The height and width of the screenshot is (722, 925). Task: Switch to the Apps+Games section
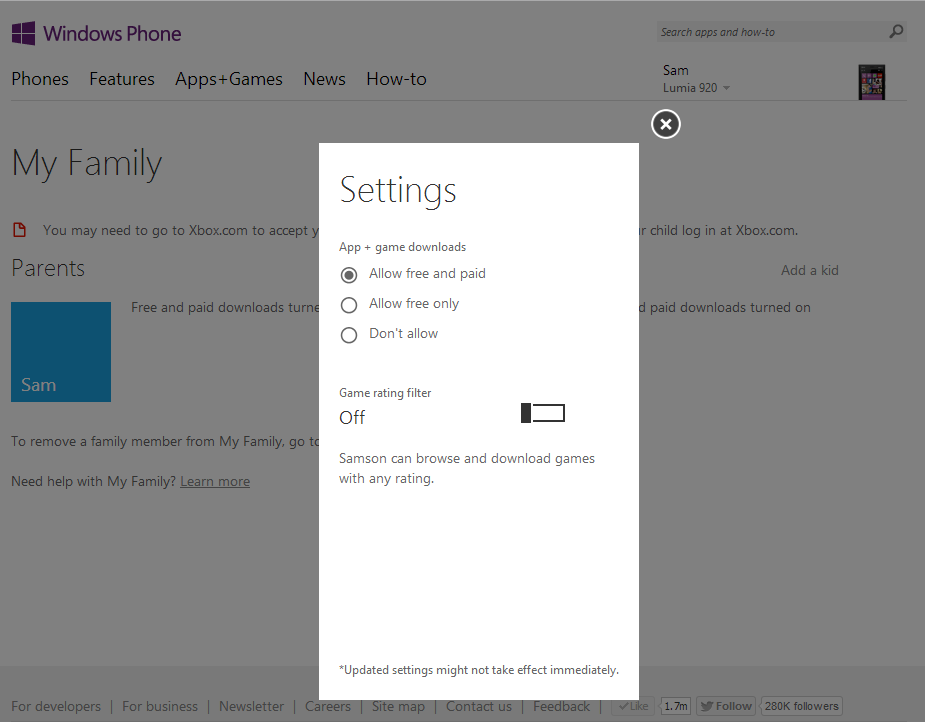tap(228, 79)
